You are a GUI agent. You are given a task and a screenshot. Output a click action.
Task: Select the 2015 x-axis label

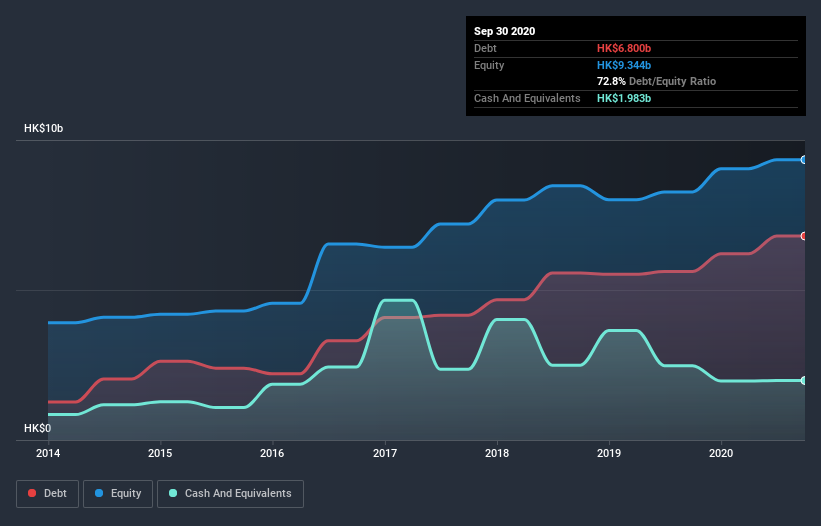click(160, 453)
